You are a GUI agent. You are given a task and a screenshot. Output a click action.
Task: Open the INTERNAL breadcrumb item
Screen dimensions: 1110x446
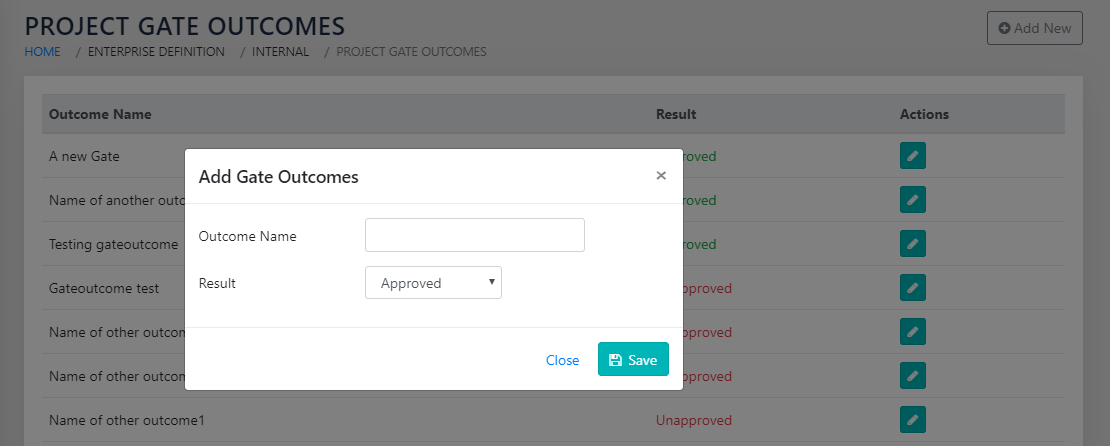pyautogui.click(x=280, y=52)
